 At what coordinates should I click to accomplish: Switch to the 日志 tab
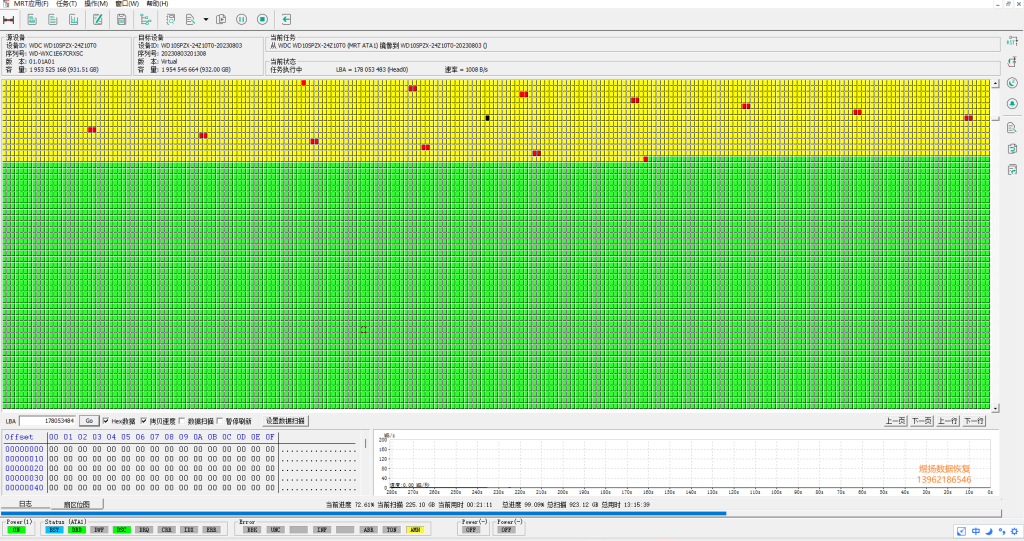[x=25, y=504]
